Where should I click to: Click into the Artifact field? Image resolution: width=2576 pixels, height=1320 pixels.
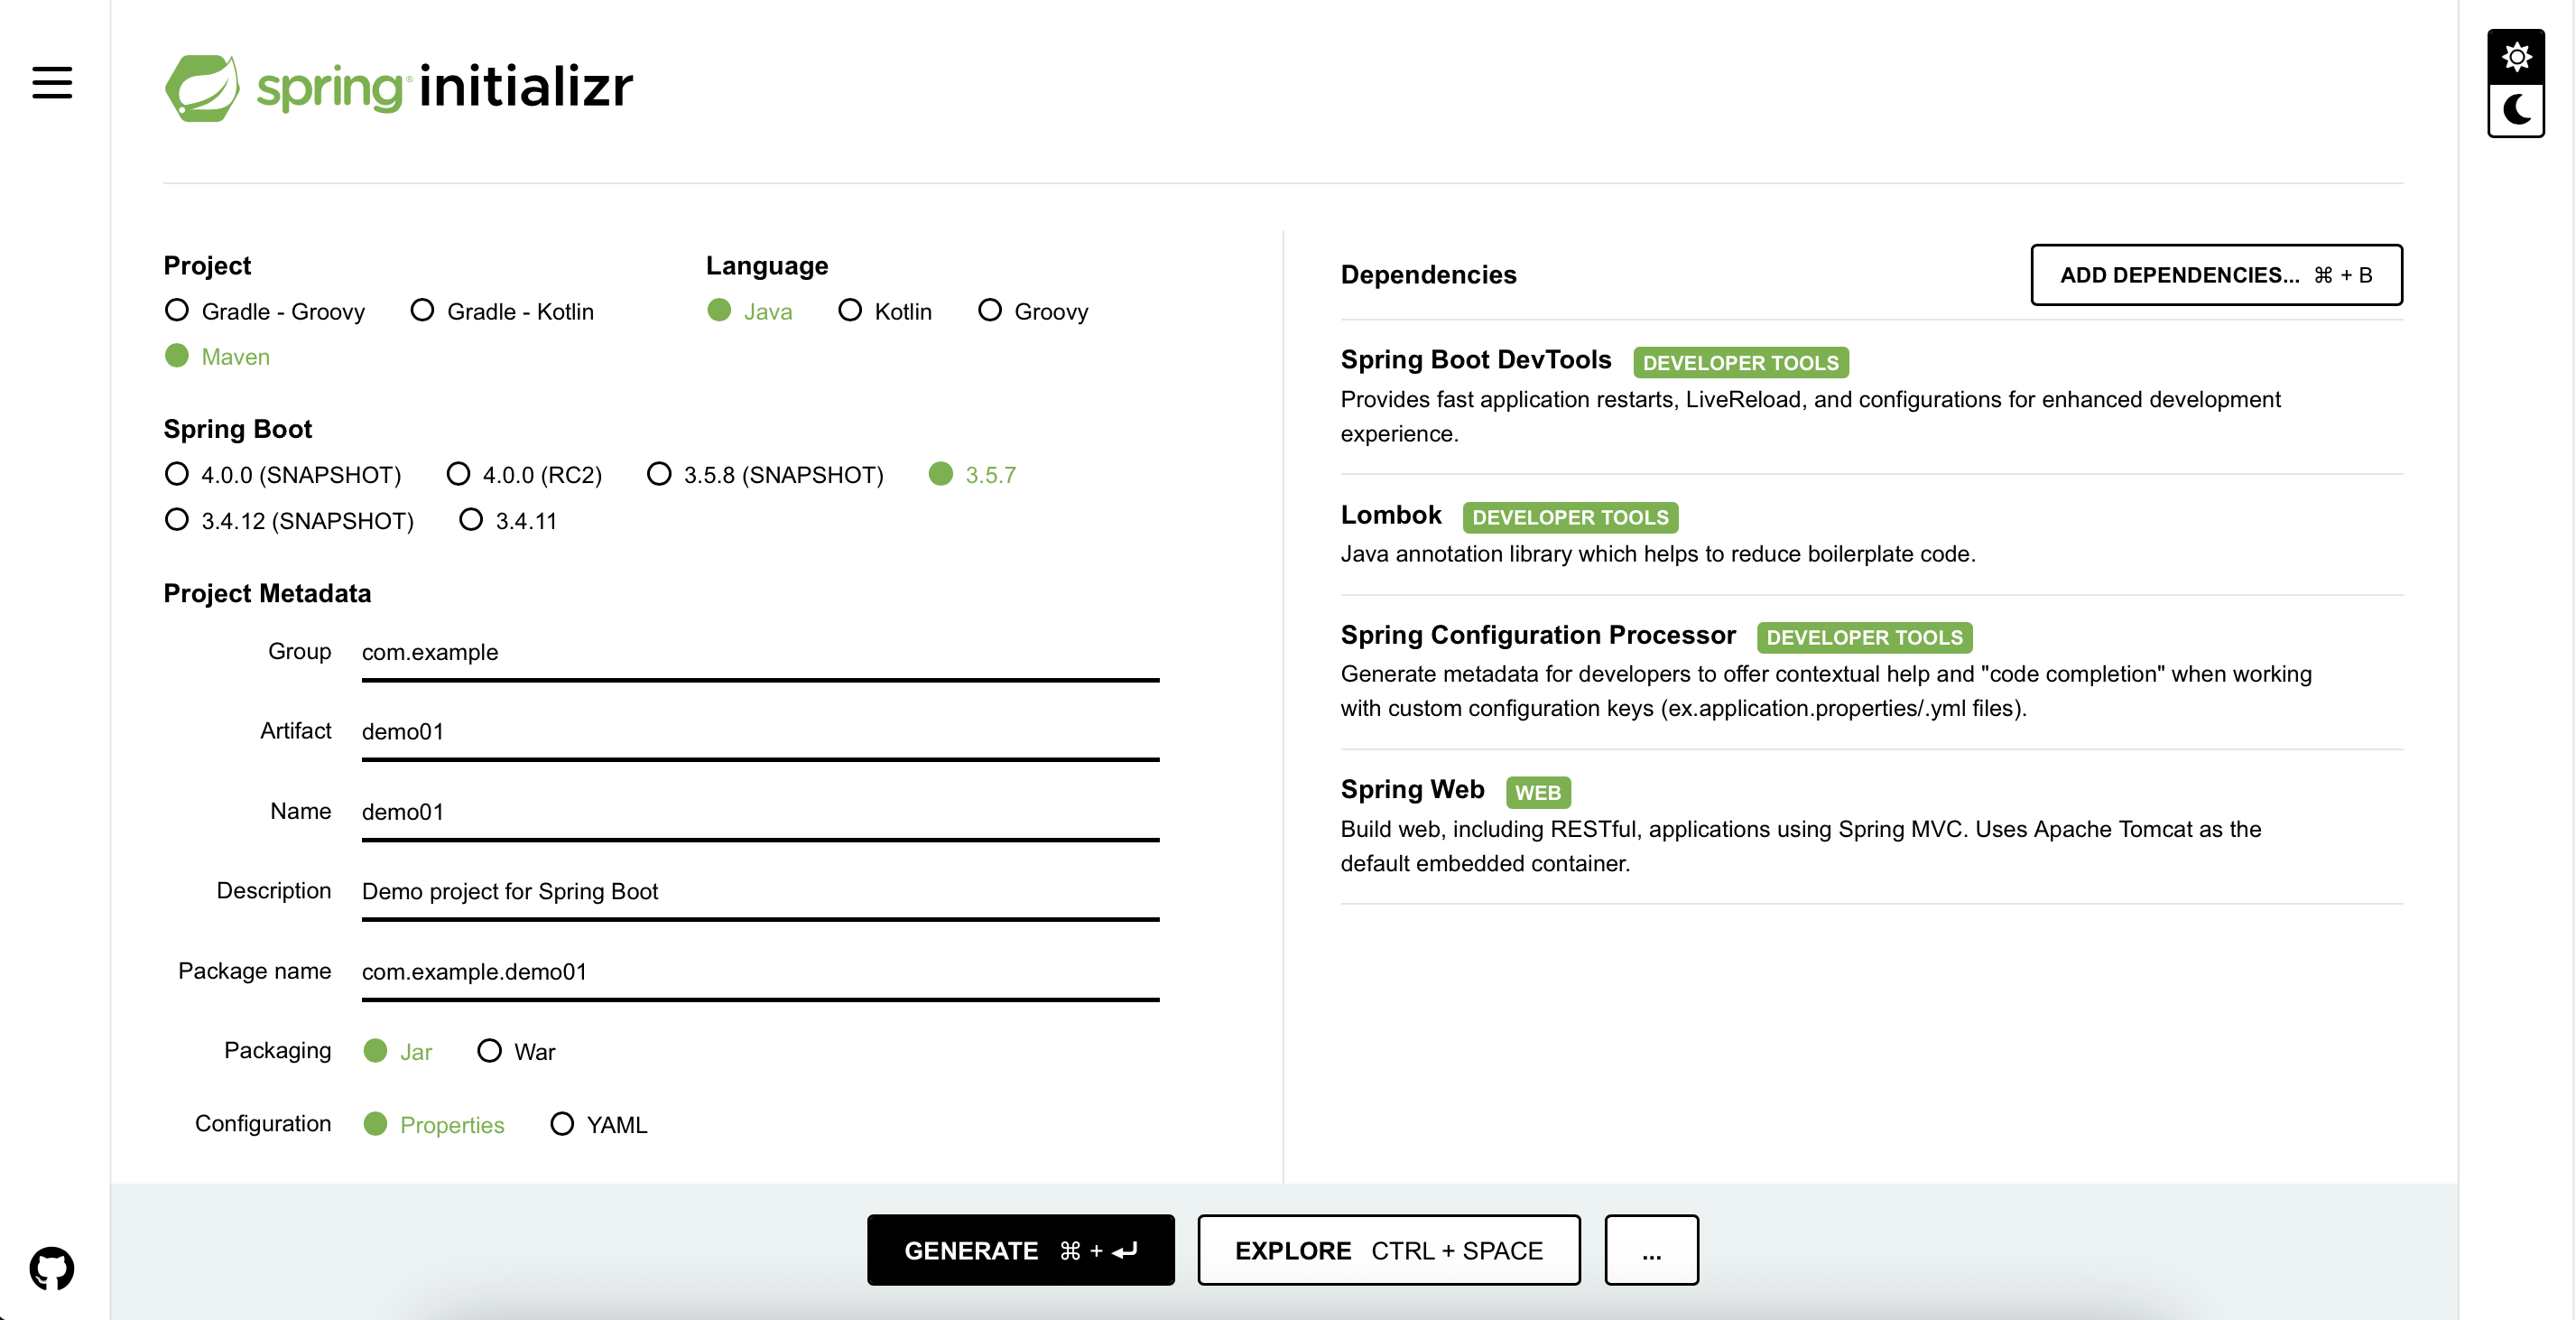(x=760, y=732)
